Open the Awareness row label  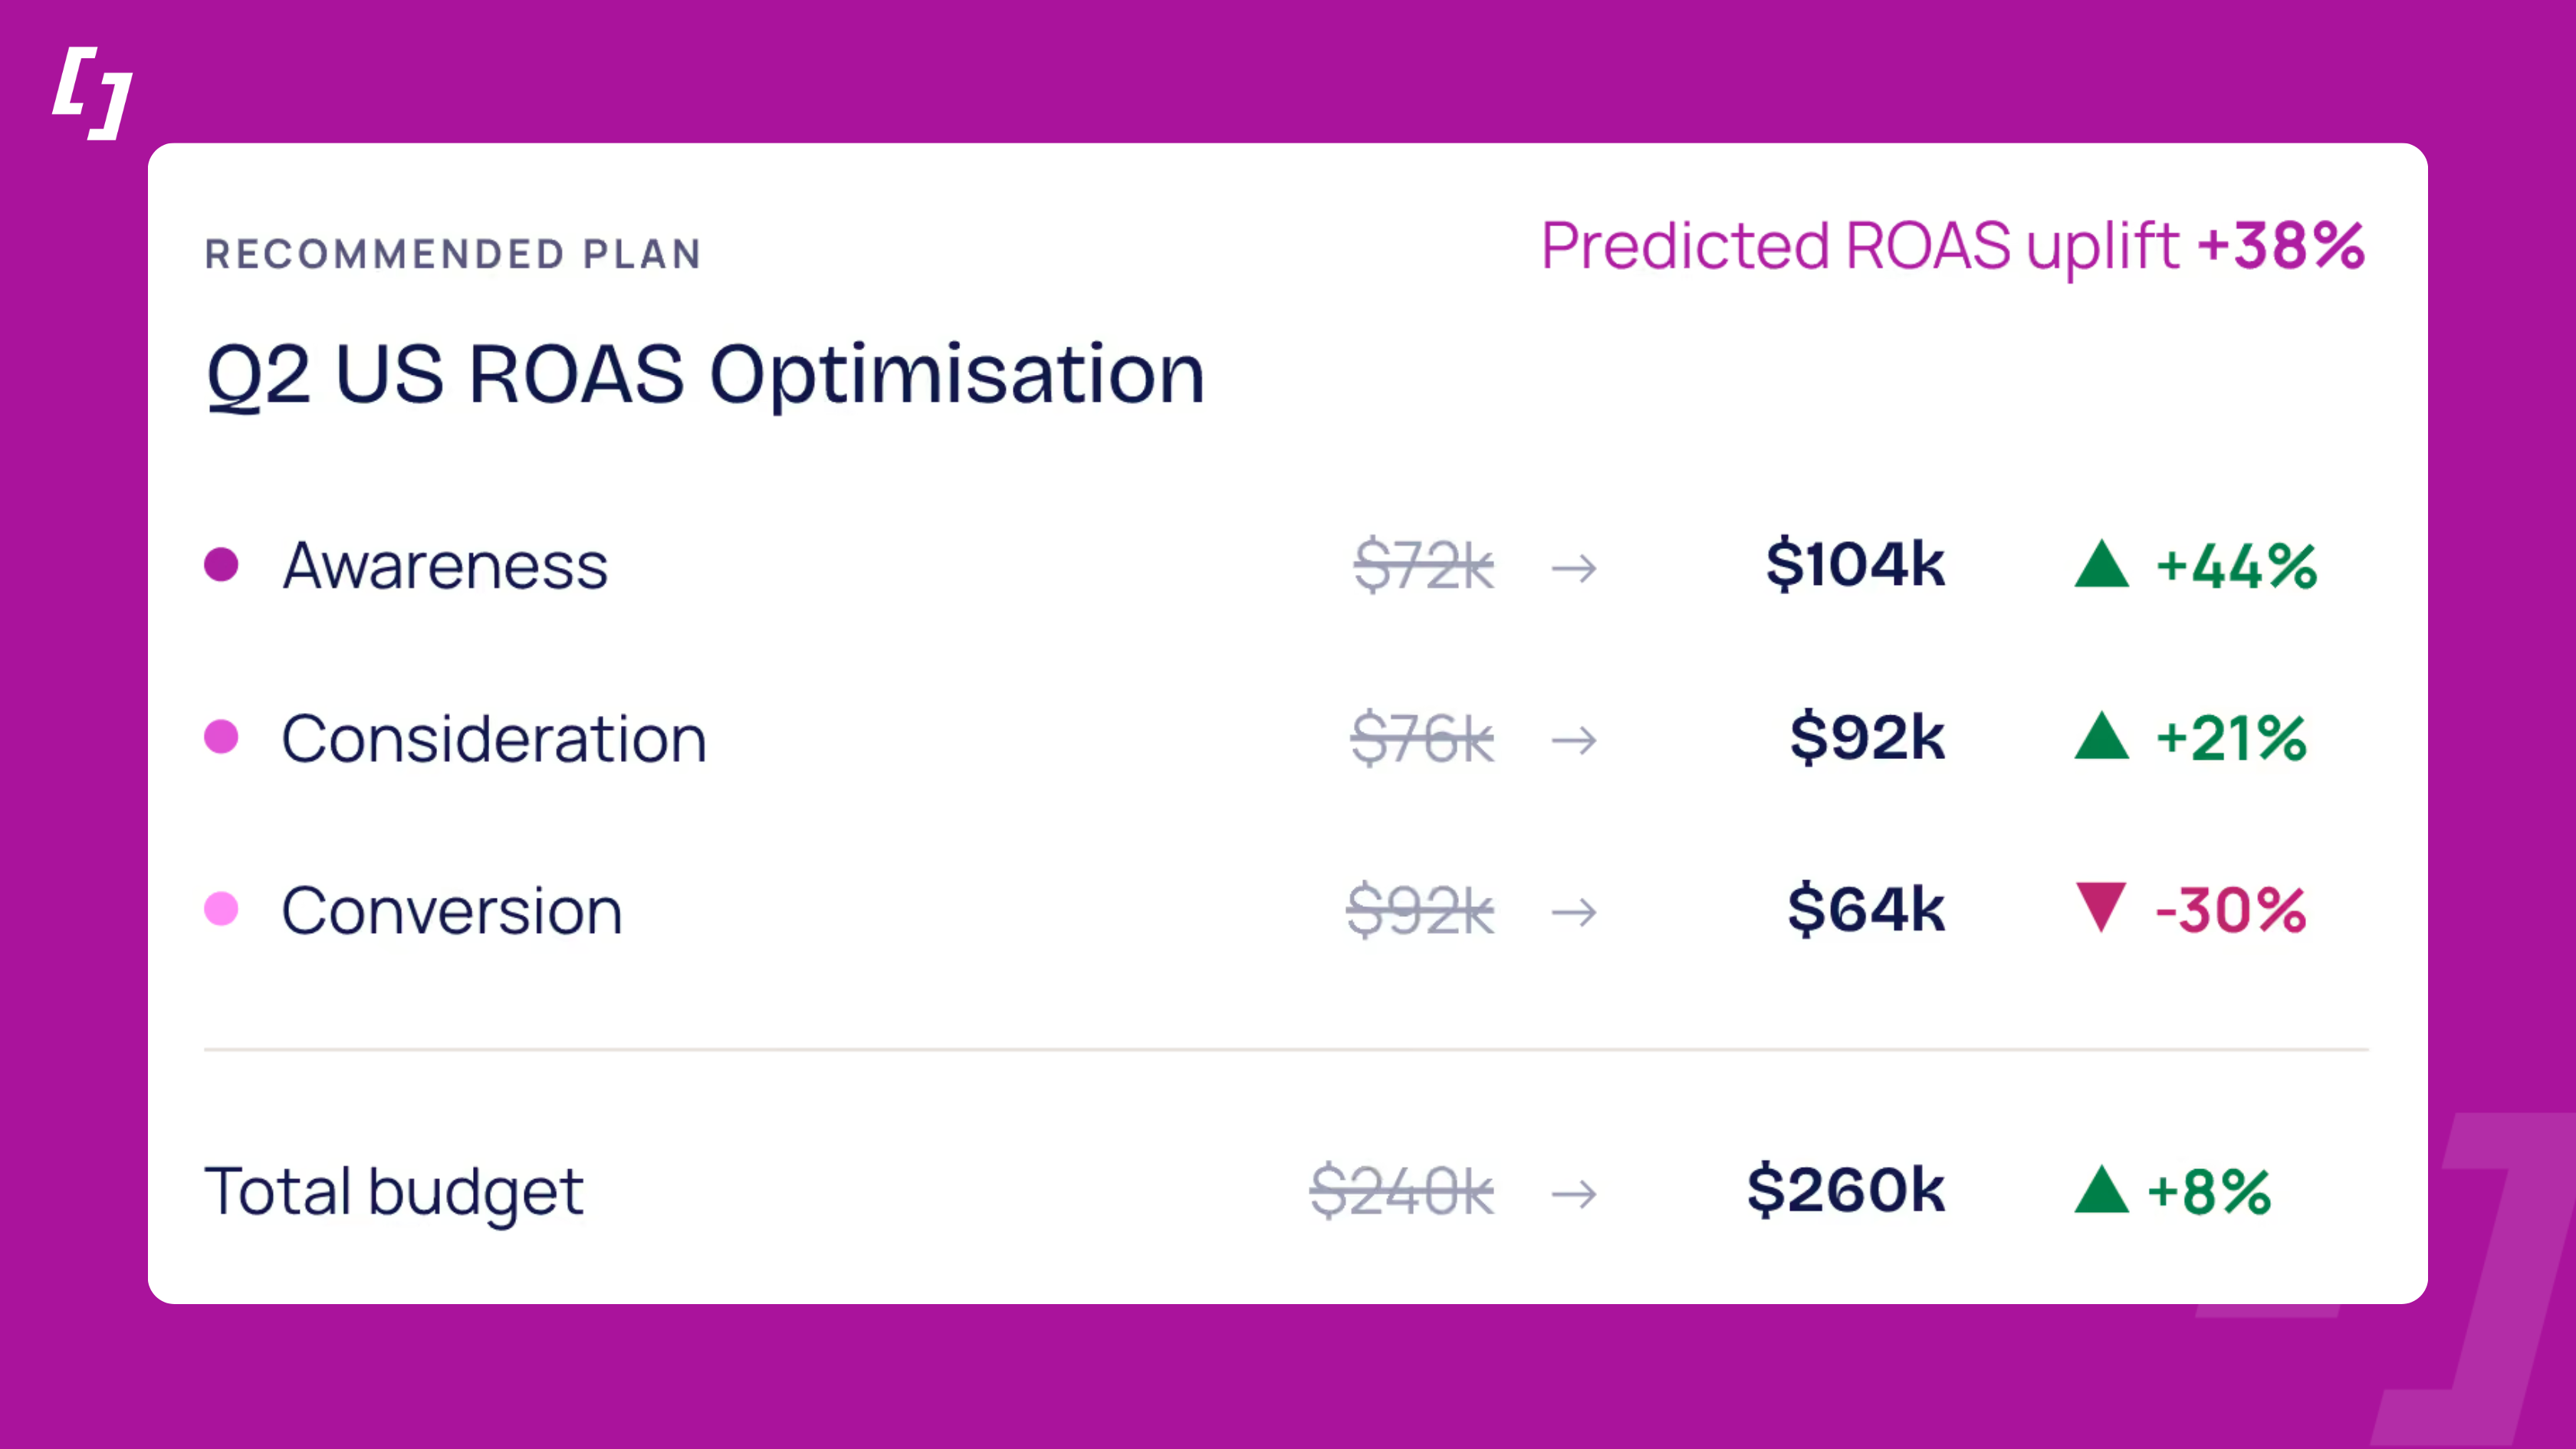click(445, 566)
